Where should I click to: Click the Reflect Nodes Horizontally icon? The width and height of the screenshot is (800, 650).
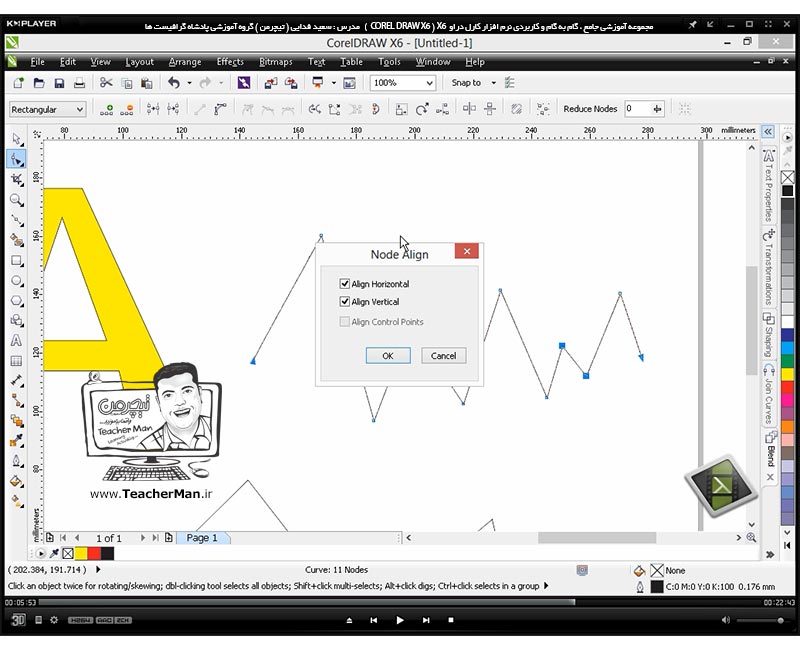point(469,109)
